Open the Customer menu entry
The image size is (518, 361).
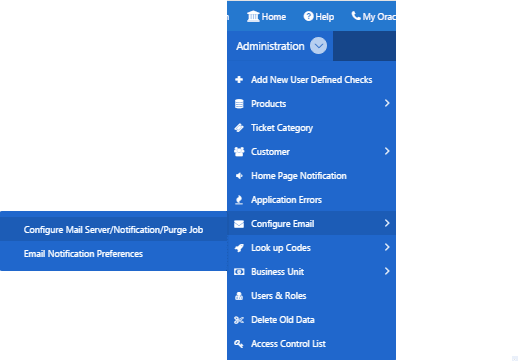pyautogui.click(x=311, y=152)
